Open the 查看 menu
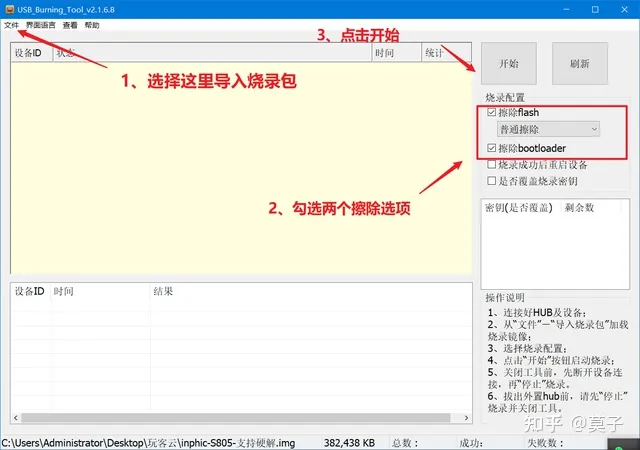The image size is (640, 450). coord(70,25)
